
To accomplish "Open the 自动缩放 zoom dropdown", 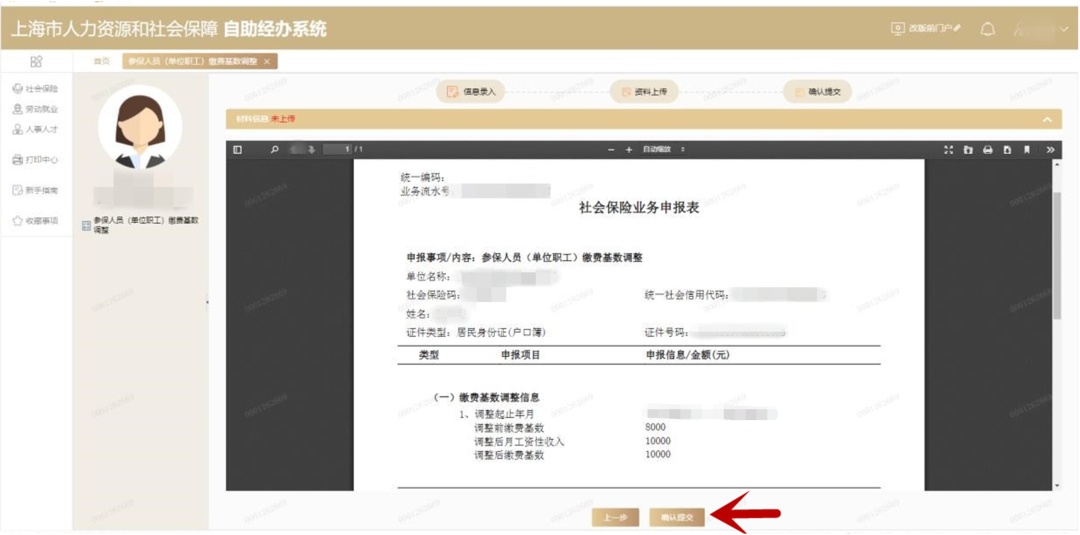I will tap(664, 150).
